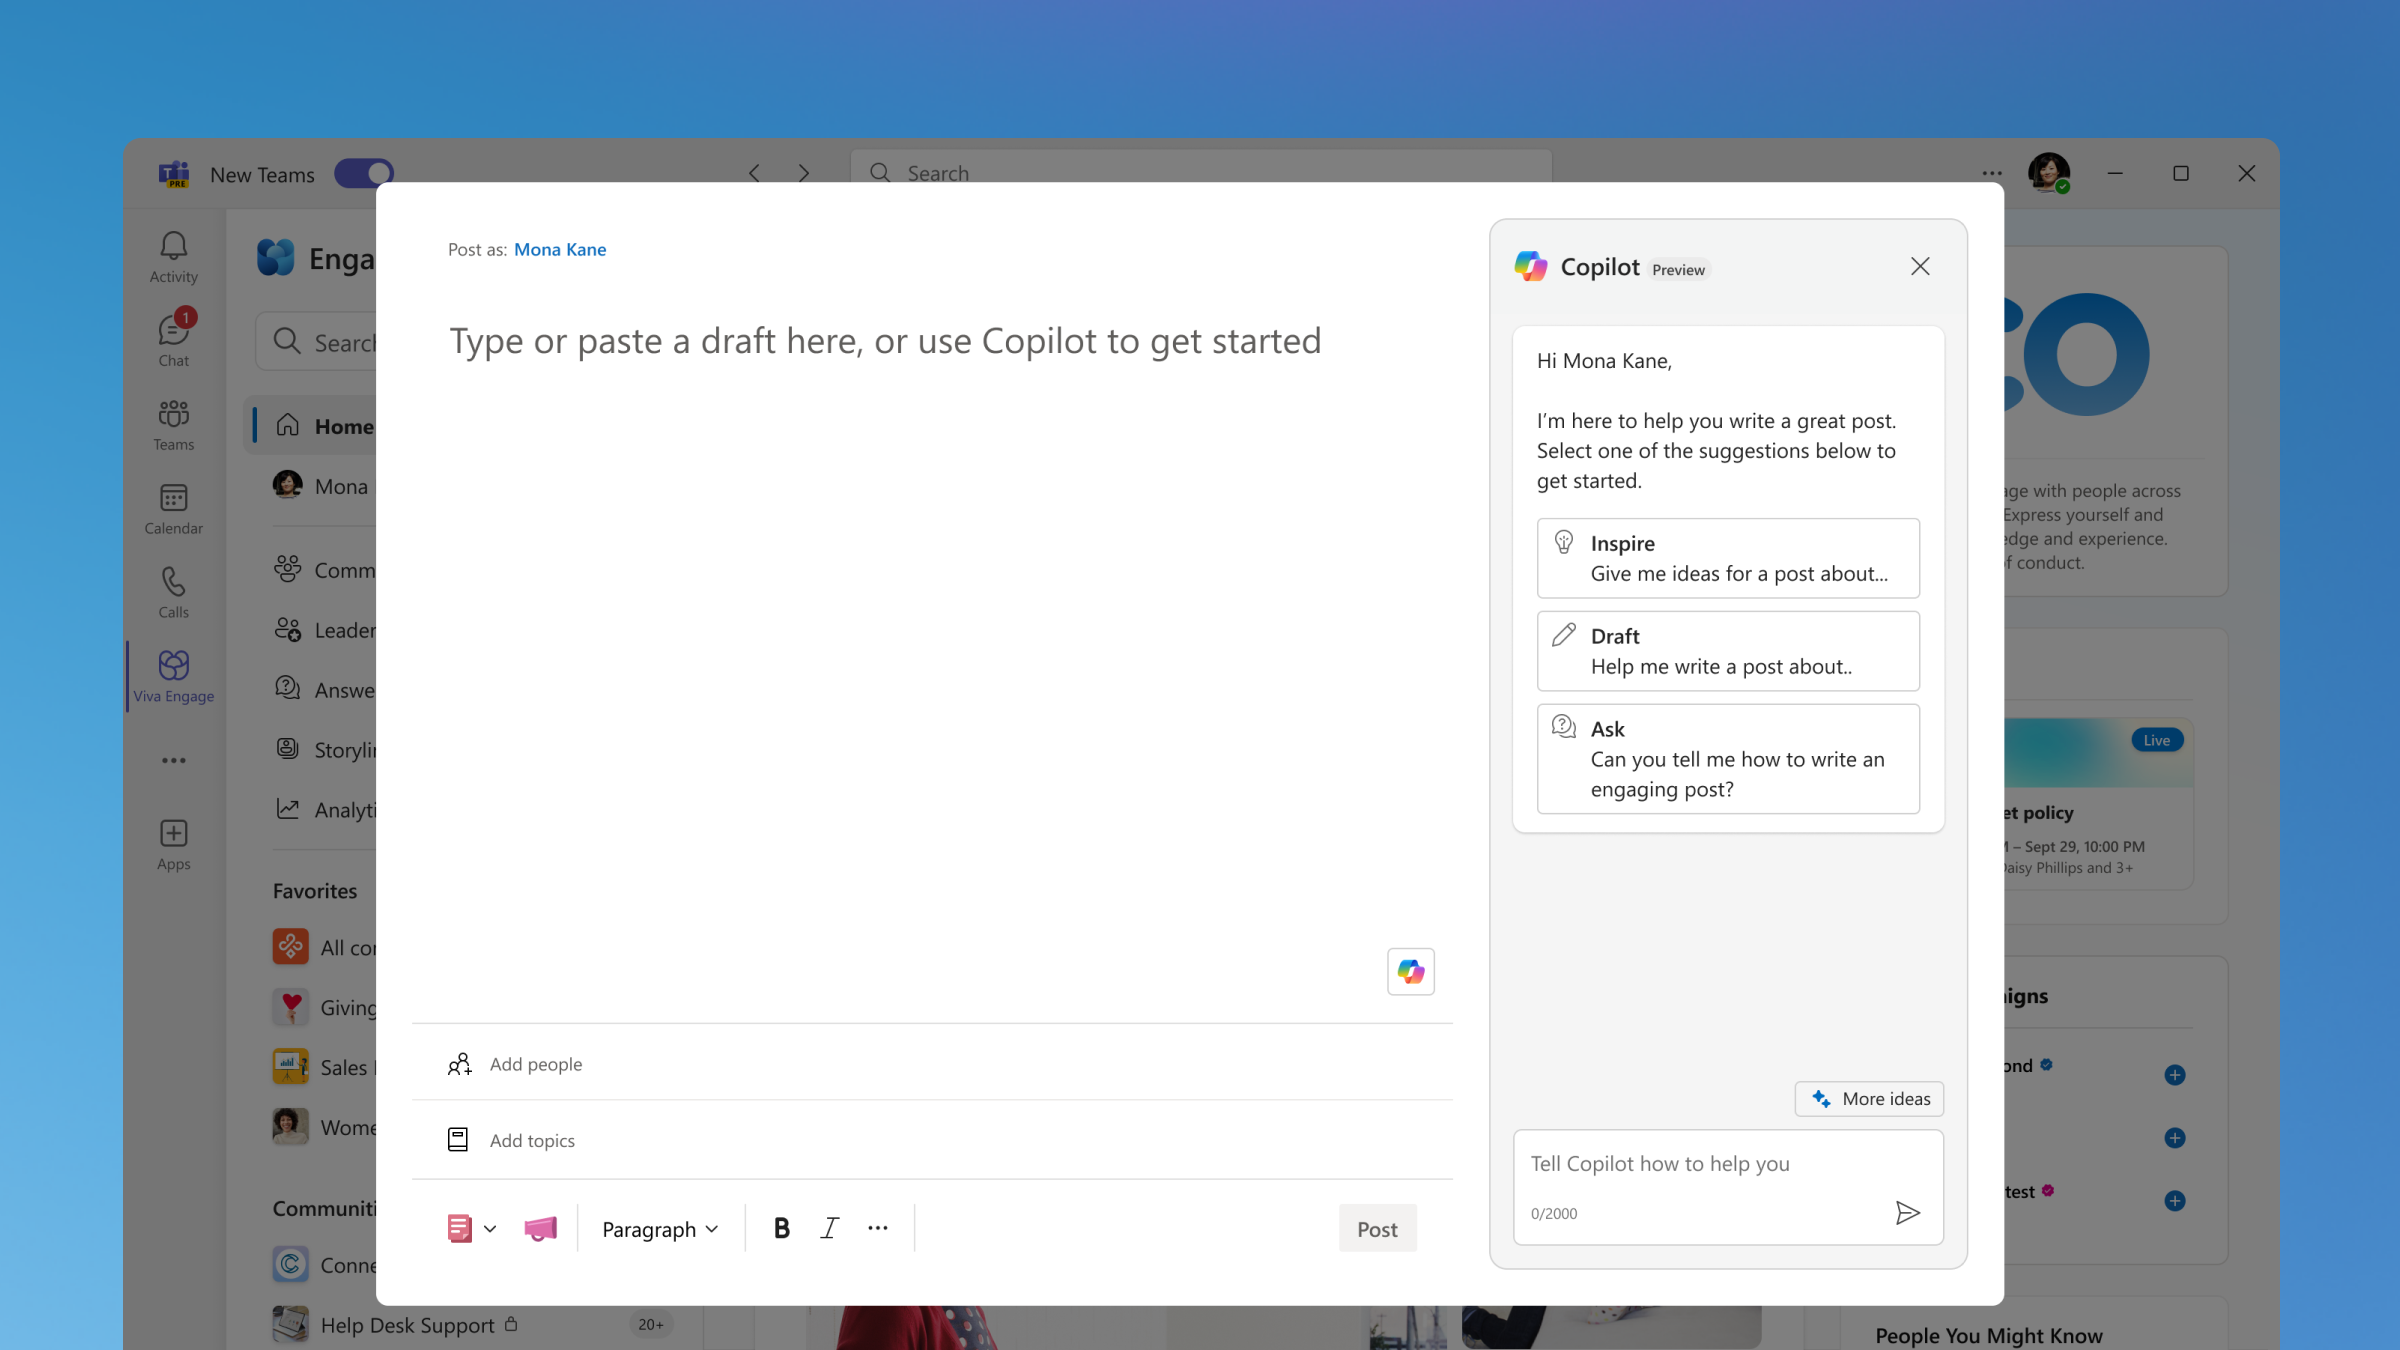Toggle the New Teams switch
The height and width of the screenshot is (1350, 2400).
tap(364, 173)
